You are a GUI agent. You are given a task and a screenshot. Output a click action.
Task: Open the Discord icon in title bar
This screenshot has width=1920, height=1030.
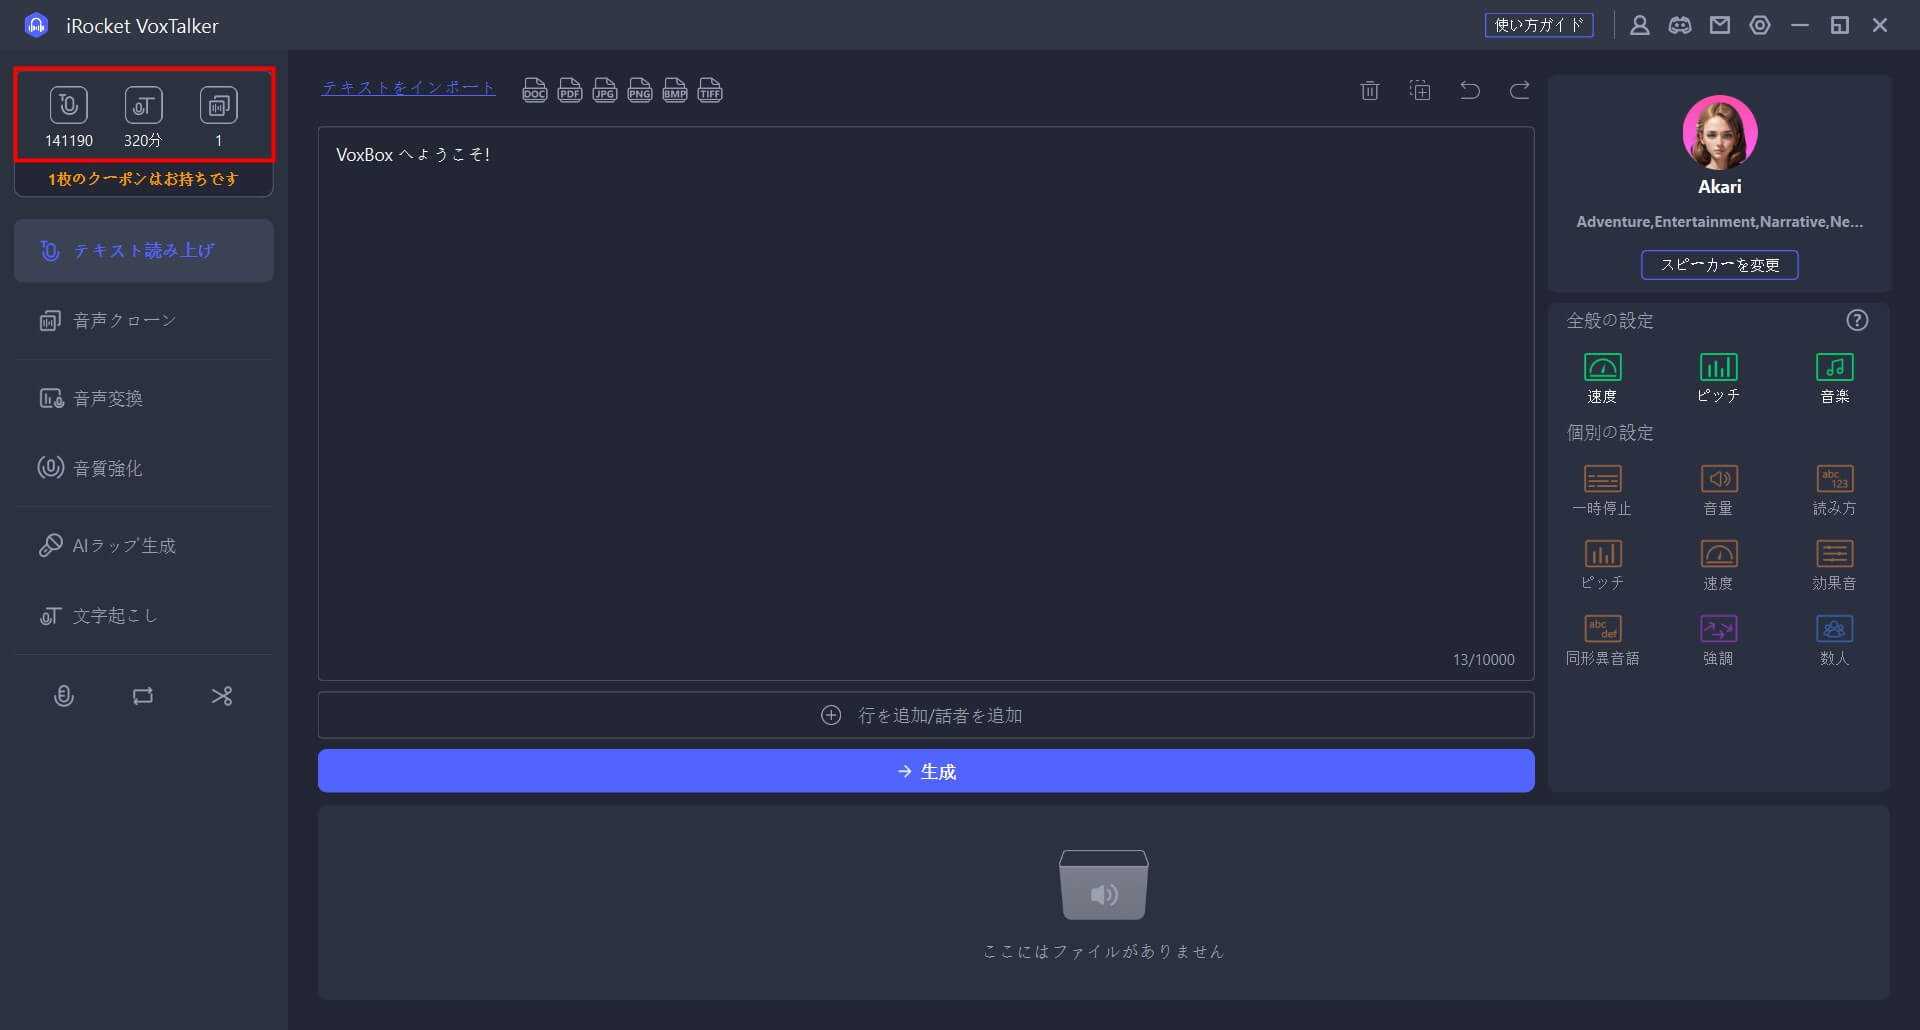point(1680,25)
